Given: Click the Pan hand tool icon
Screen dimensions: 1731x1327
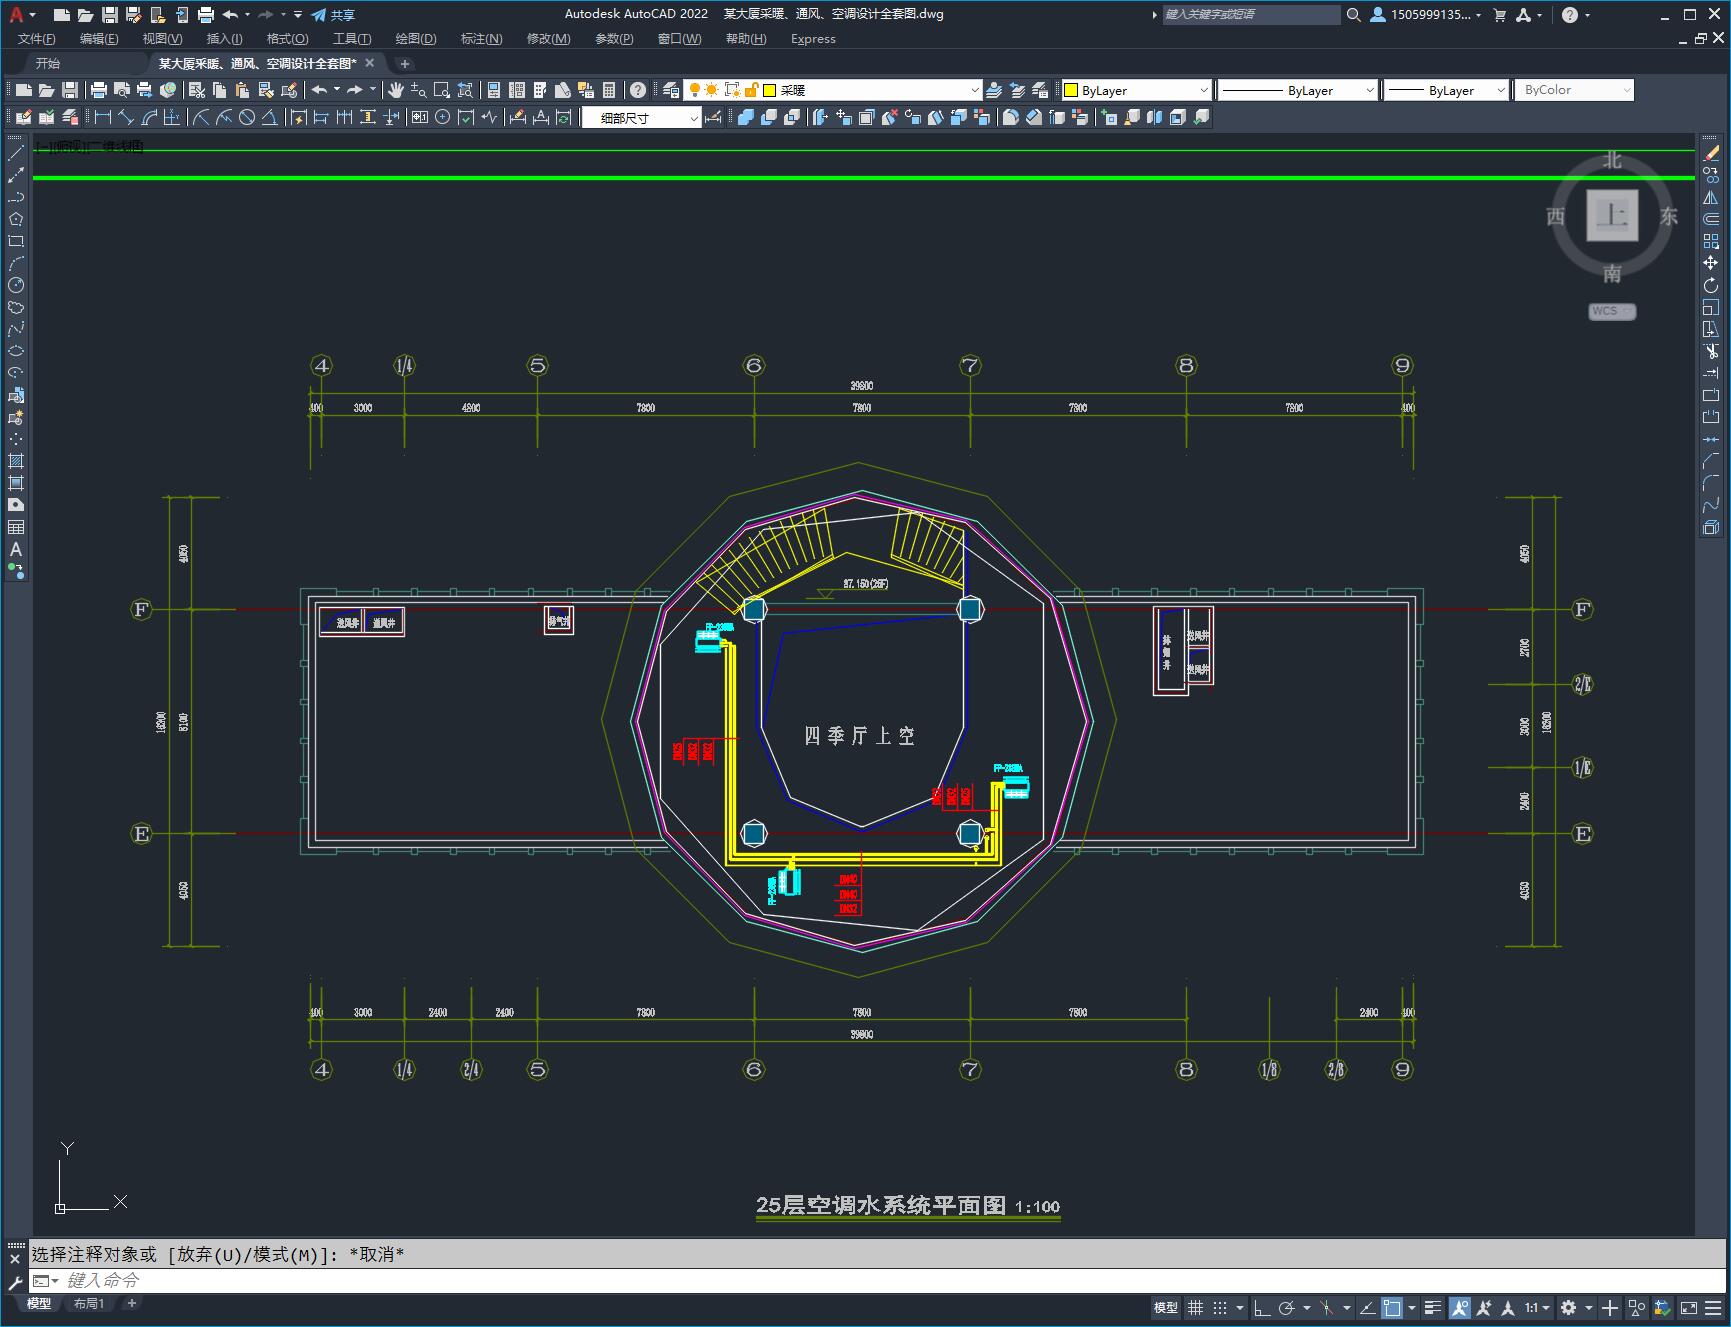Looking at the screenshot, I should pos(396,90).
